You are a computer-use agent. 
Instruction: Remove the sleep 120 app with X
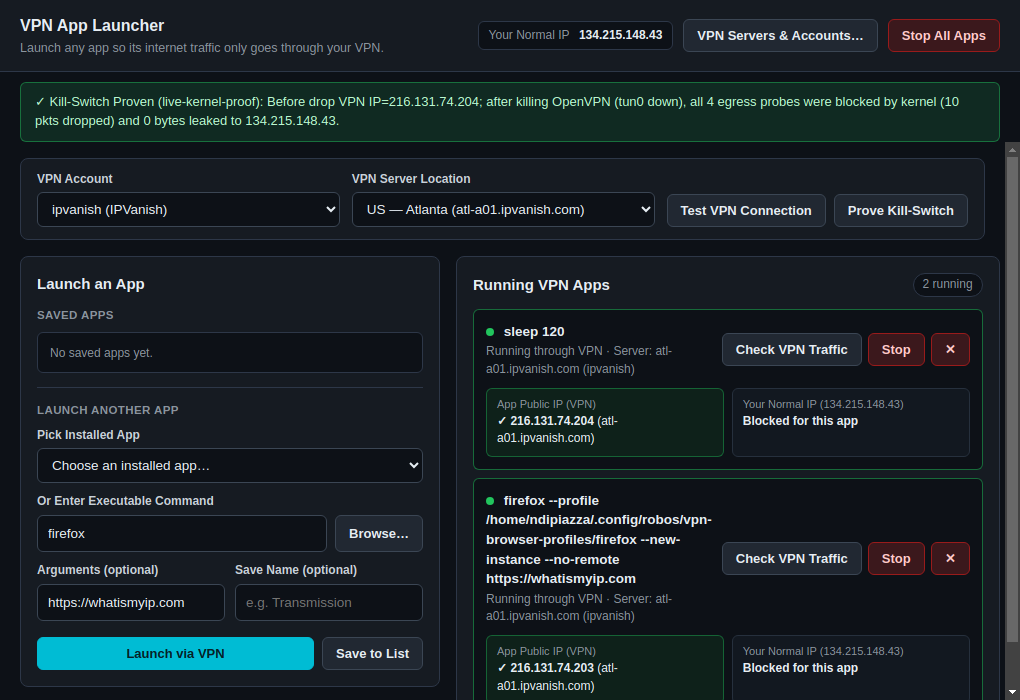[x=950, y=349]
